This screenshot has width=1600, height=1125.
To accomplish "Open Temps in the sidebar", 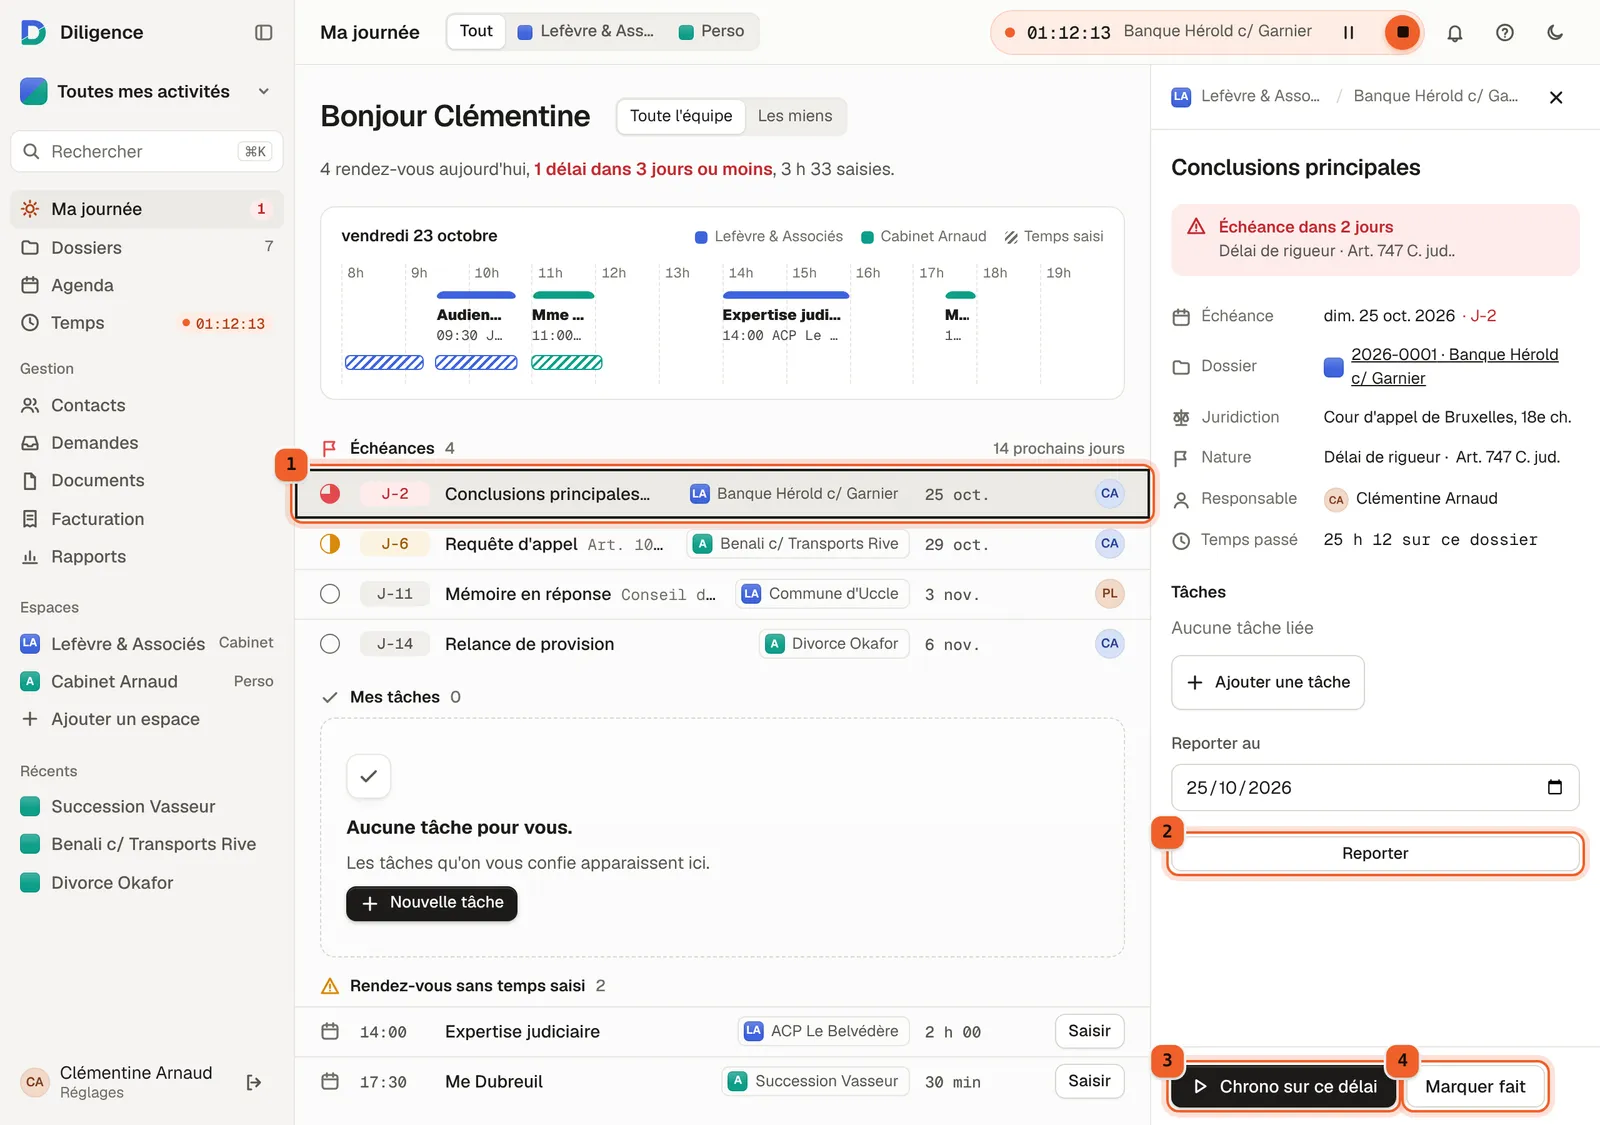I will [147, 323].
